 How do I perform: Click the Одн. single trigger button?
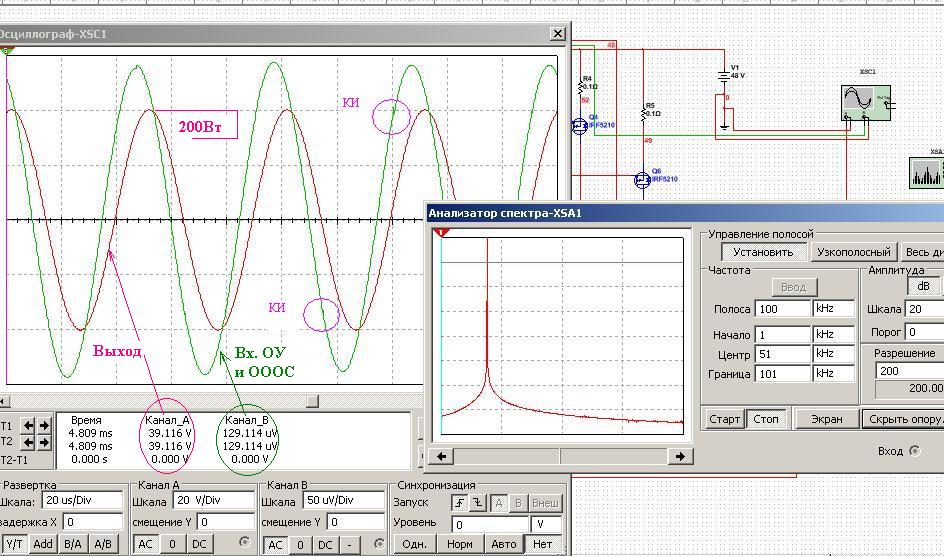coord(414,544)
